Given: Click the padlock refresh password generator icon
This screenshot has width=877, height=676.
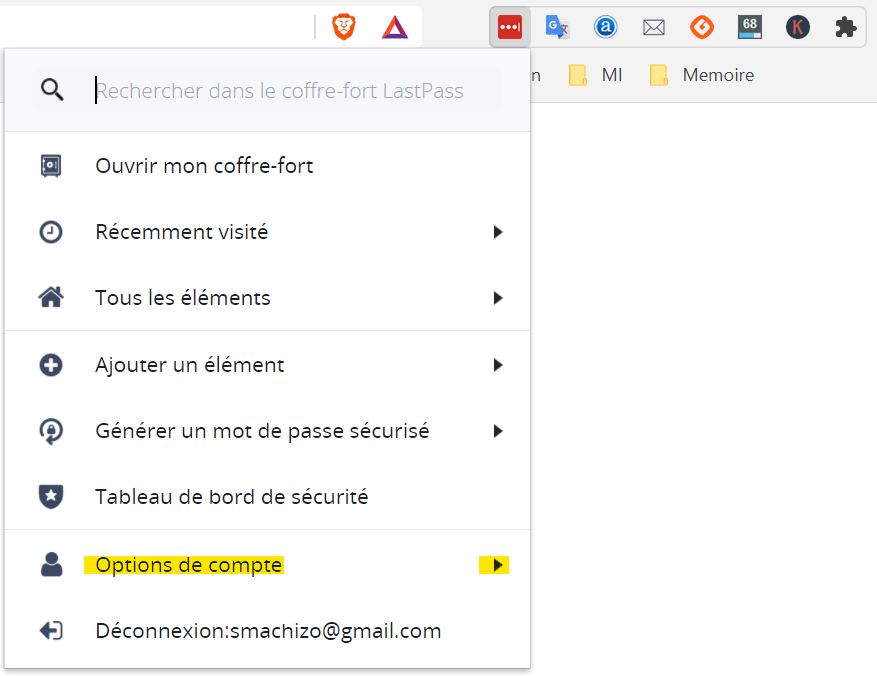Looking at the screenshot, I should click(x=51, y=431).
